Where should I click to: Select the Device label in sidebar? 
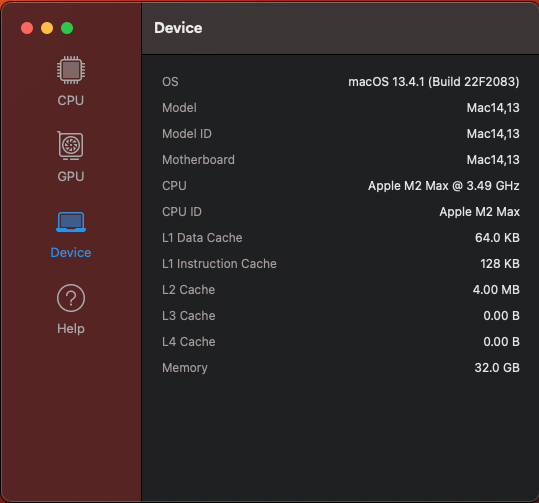click(x=71, y=252)
